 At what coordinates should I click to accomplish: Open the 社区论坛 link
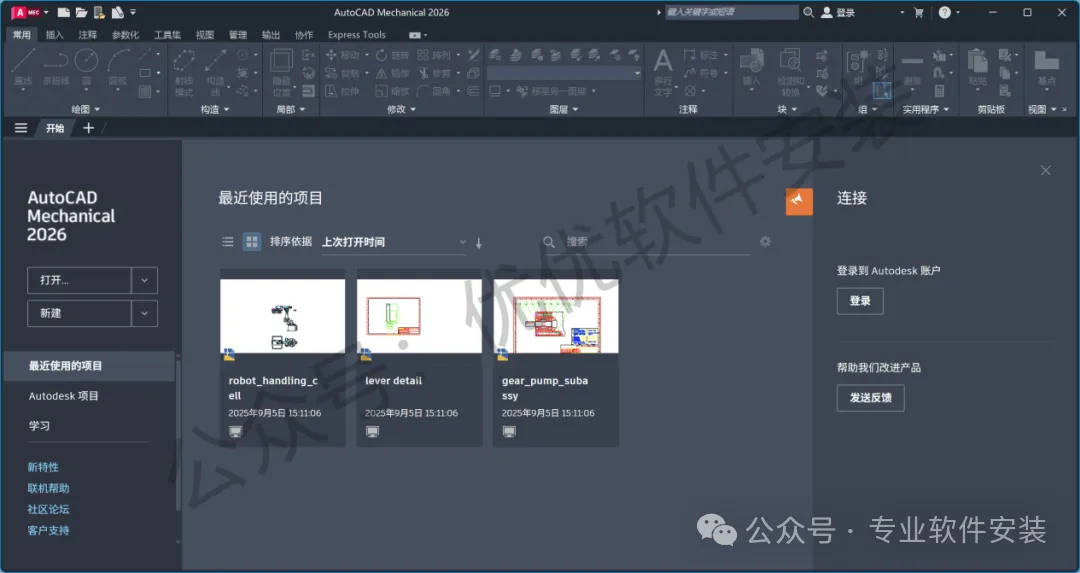click(x=48, y=509)
